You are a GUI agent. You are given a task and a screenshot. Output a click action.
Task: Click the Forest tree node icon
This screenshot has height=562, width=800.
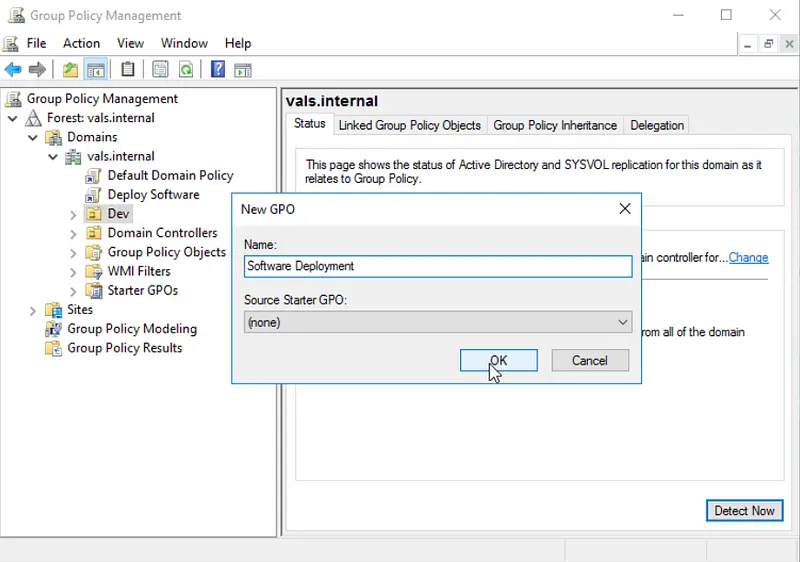pos(33,118)
